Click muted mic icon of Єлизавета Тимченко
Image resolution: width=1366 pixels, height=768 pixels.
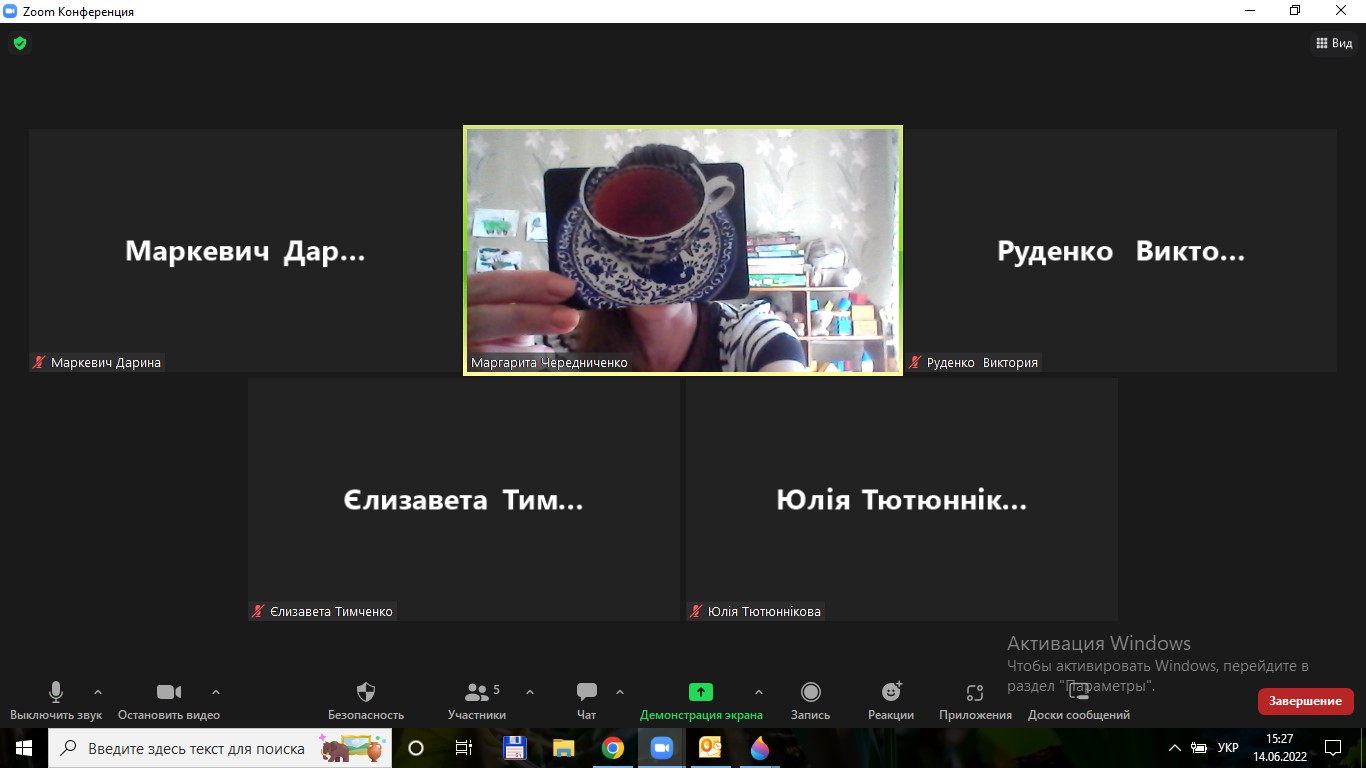(x=258, y=611)
